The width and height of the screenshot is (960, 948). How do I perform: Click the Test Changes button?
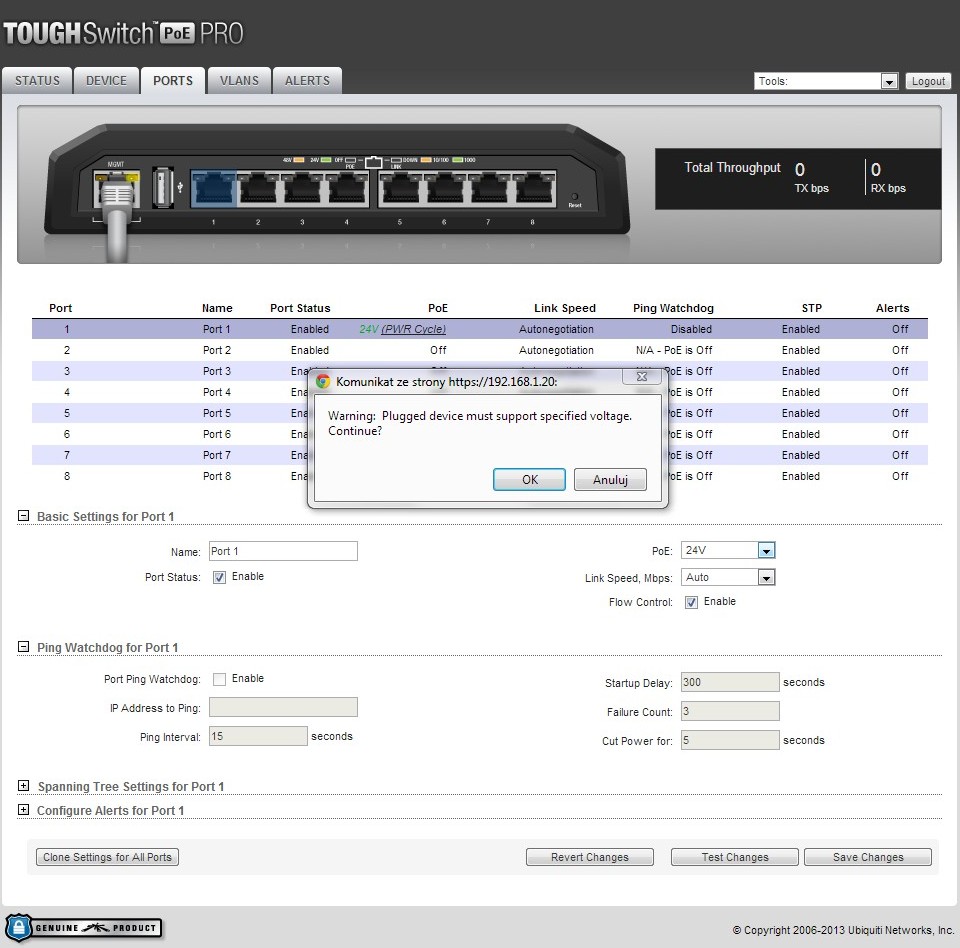[735, 857]
